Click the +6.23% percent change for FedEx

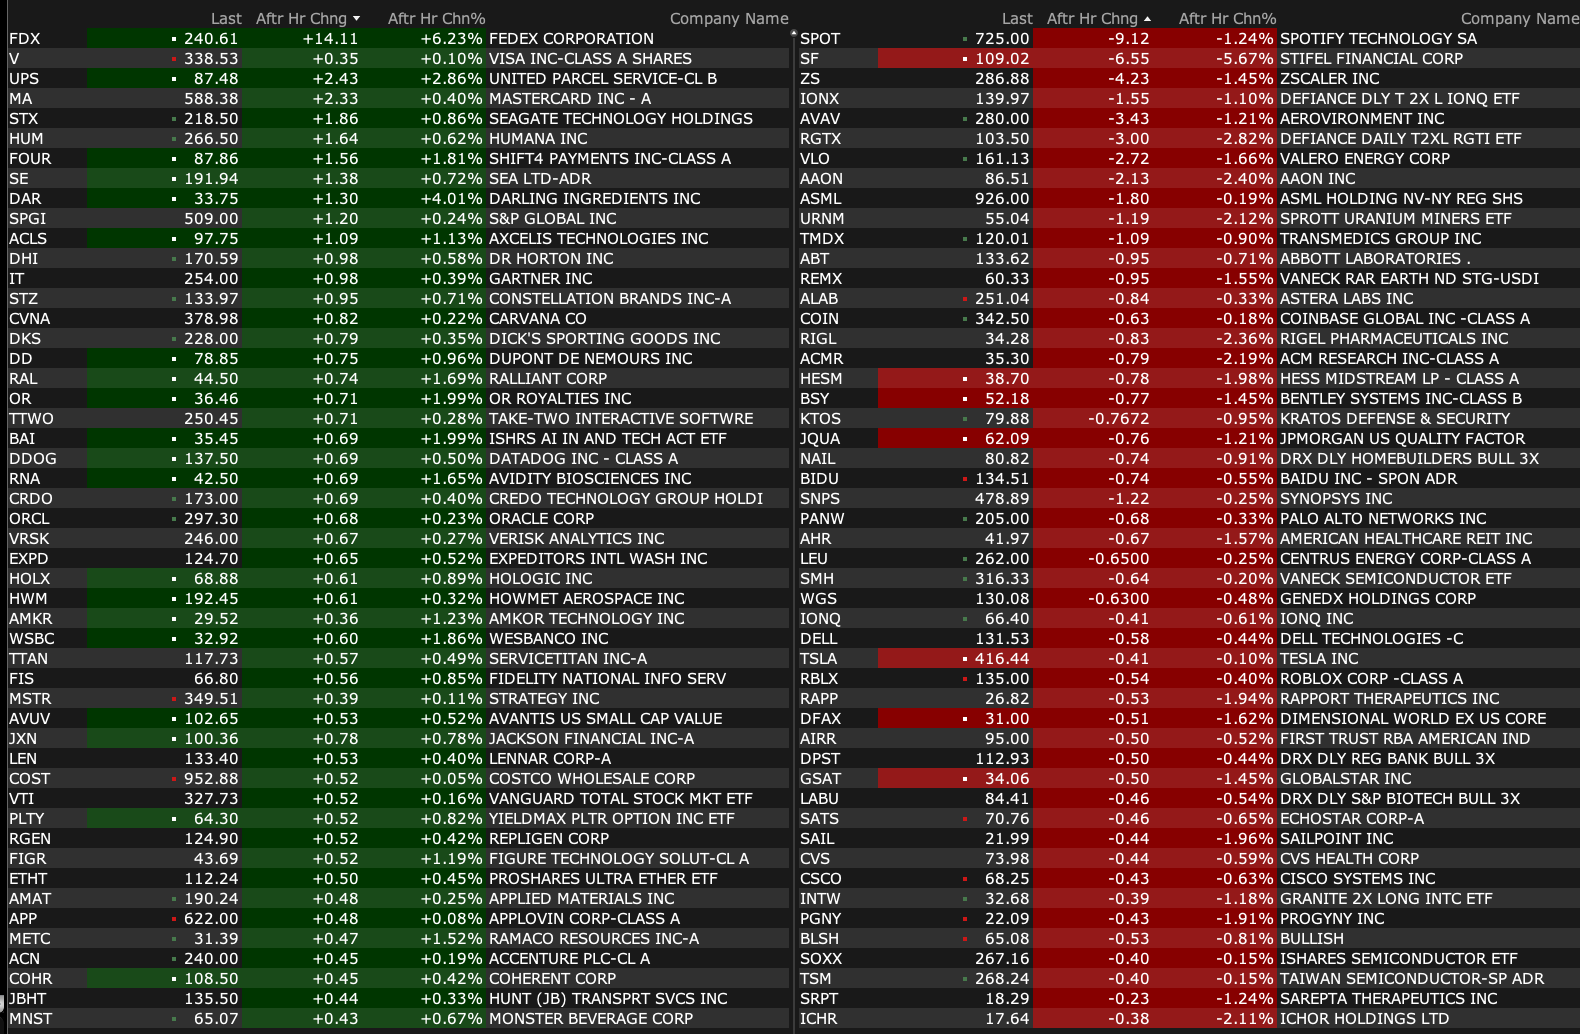pos(452,39)
